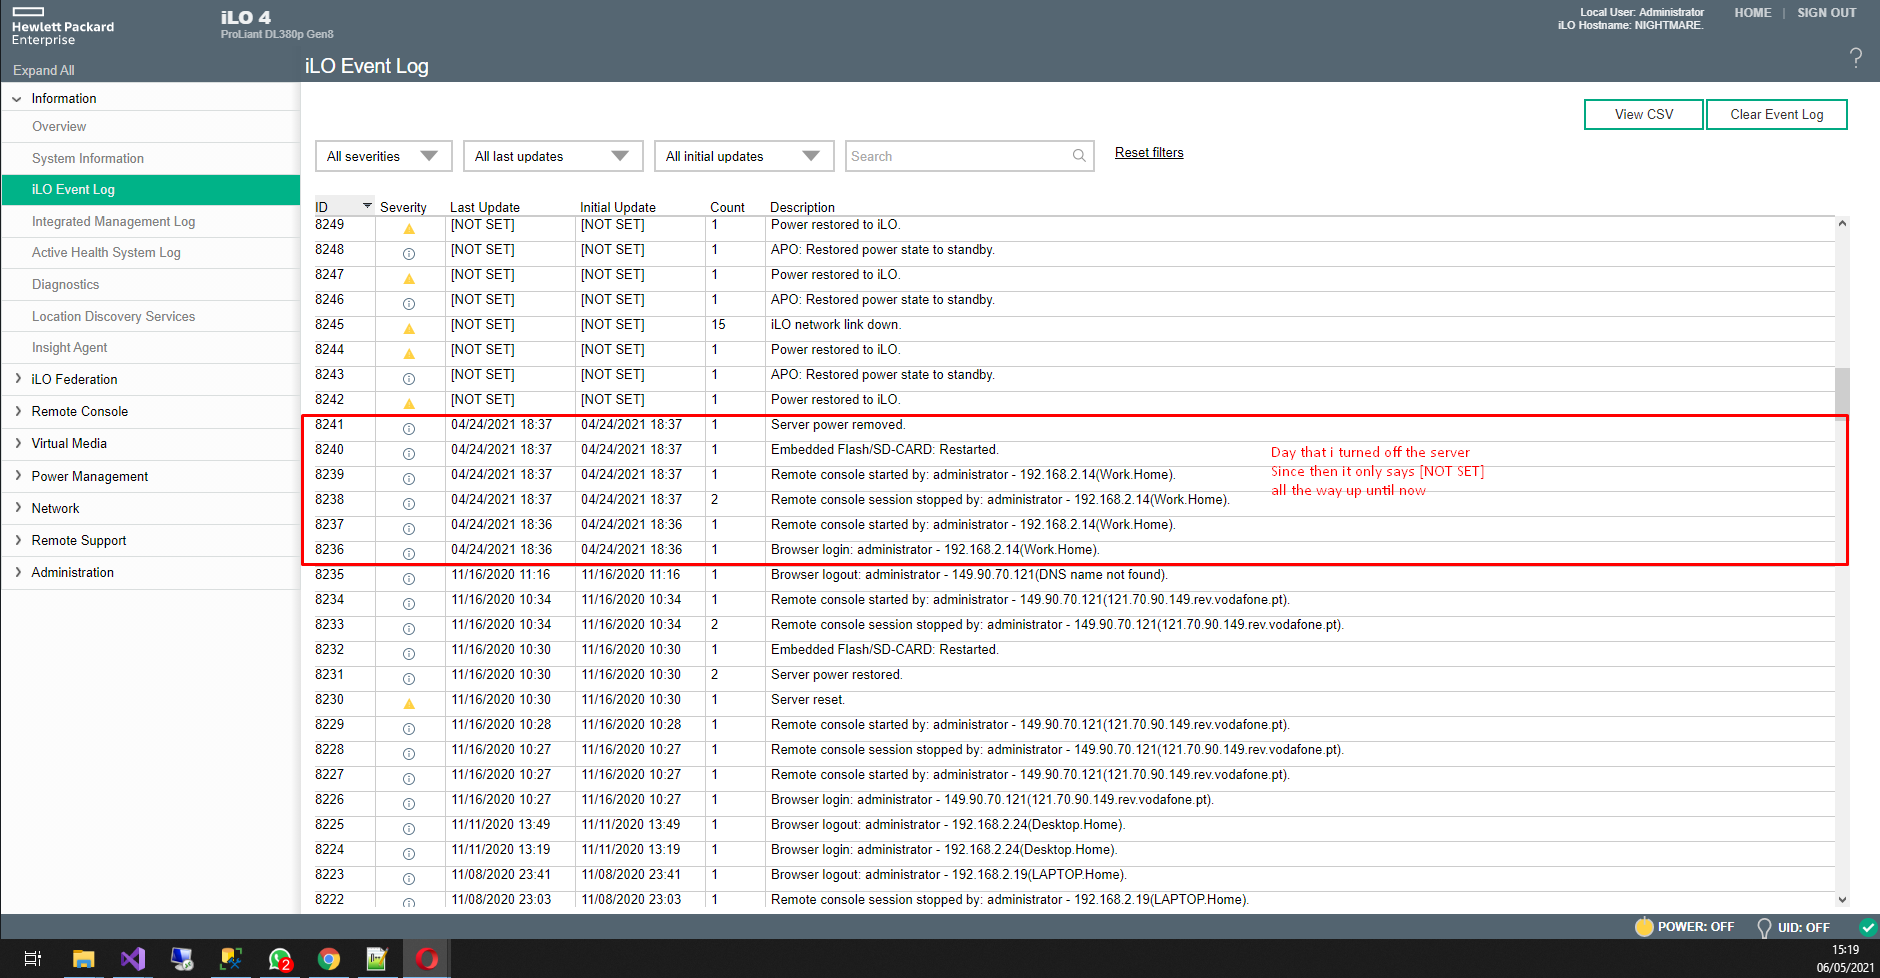Open the All severities filter dropdown
The image size is (1880, 978).
[x=384, y=156]
